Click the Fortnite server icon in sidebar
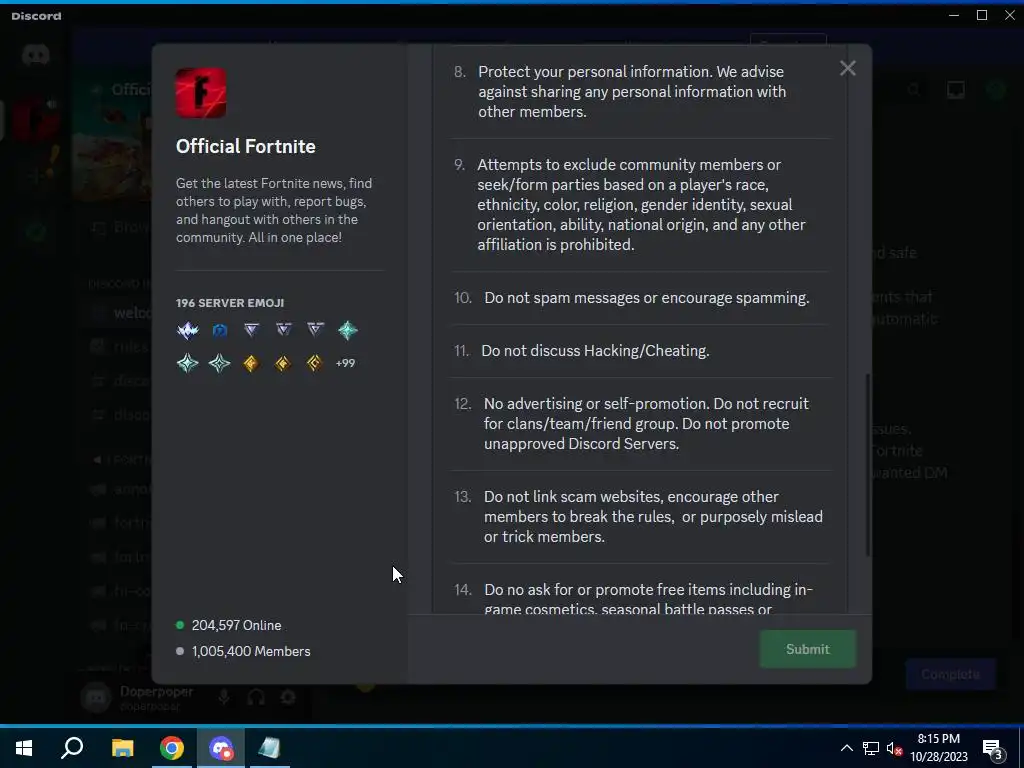 36,120
